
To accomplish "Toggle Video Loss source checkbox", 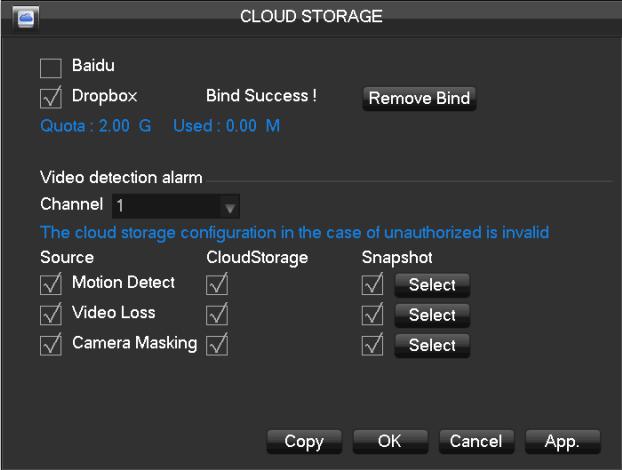I will 51,315.
